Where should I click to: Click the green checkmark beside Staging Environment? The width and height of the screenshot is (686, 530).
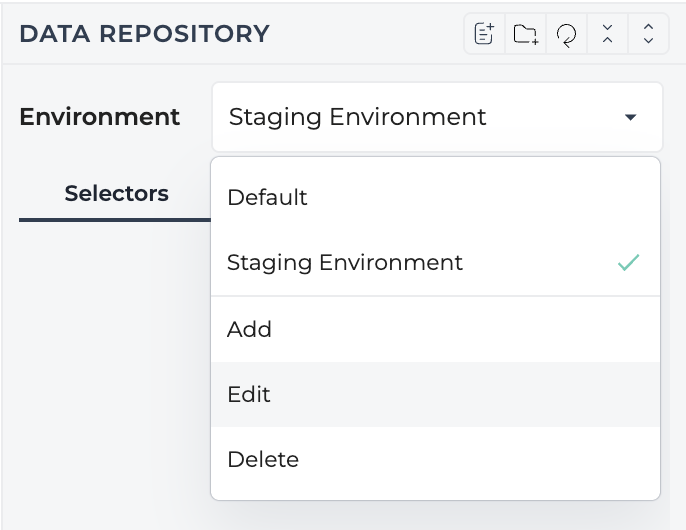[629, 263]
